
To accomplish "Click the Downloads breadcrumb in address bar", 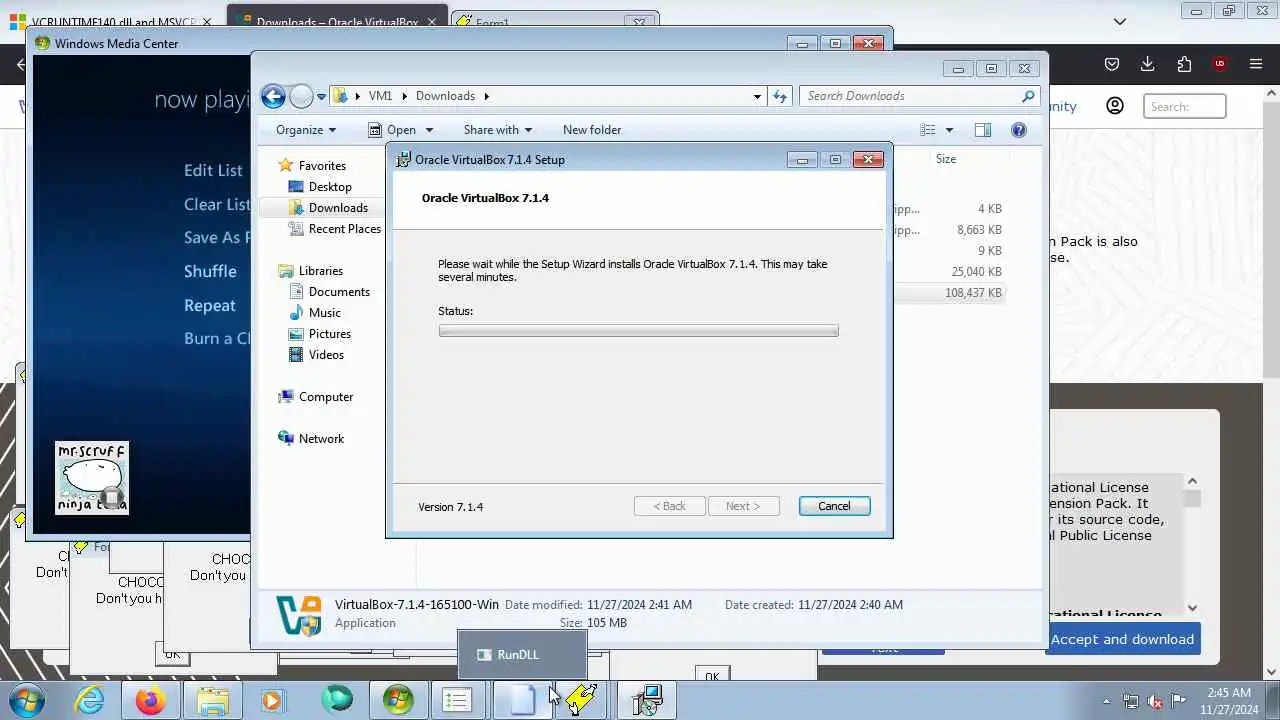I will click(445, 96).
